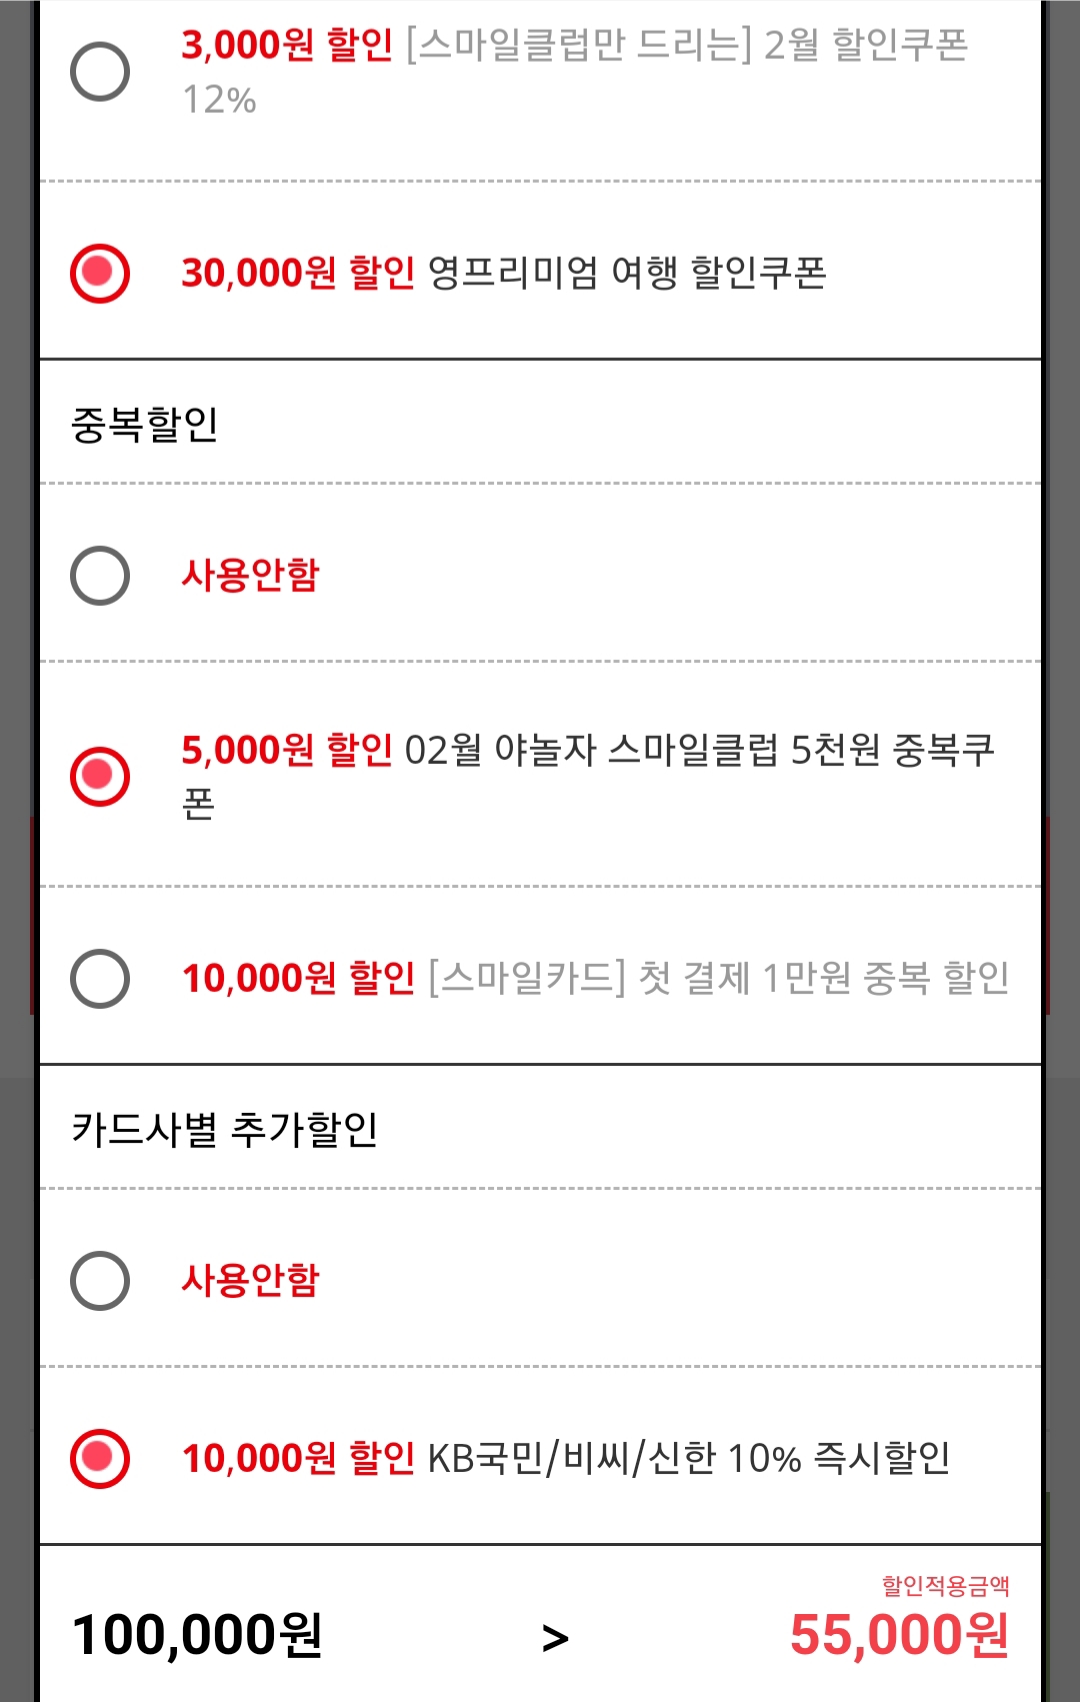Viewport: 1080px width, 1702px height.
Task: Tap the 사용안함 text under 카드사별 추가할인
Action: point(250,1280)
